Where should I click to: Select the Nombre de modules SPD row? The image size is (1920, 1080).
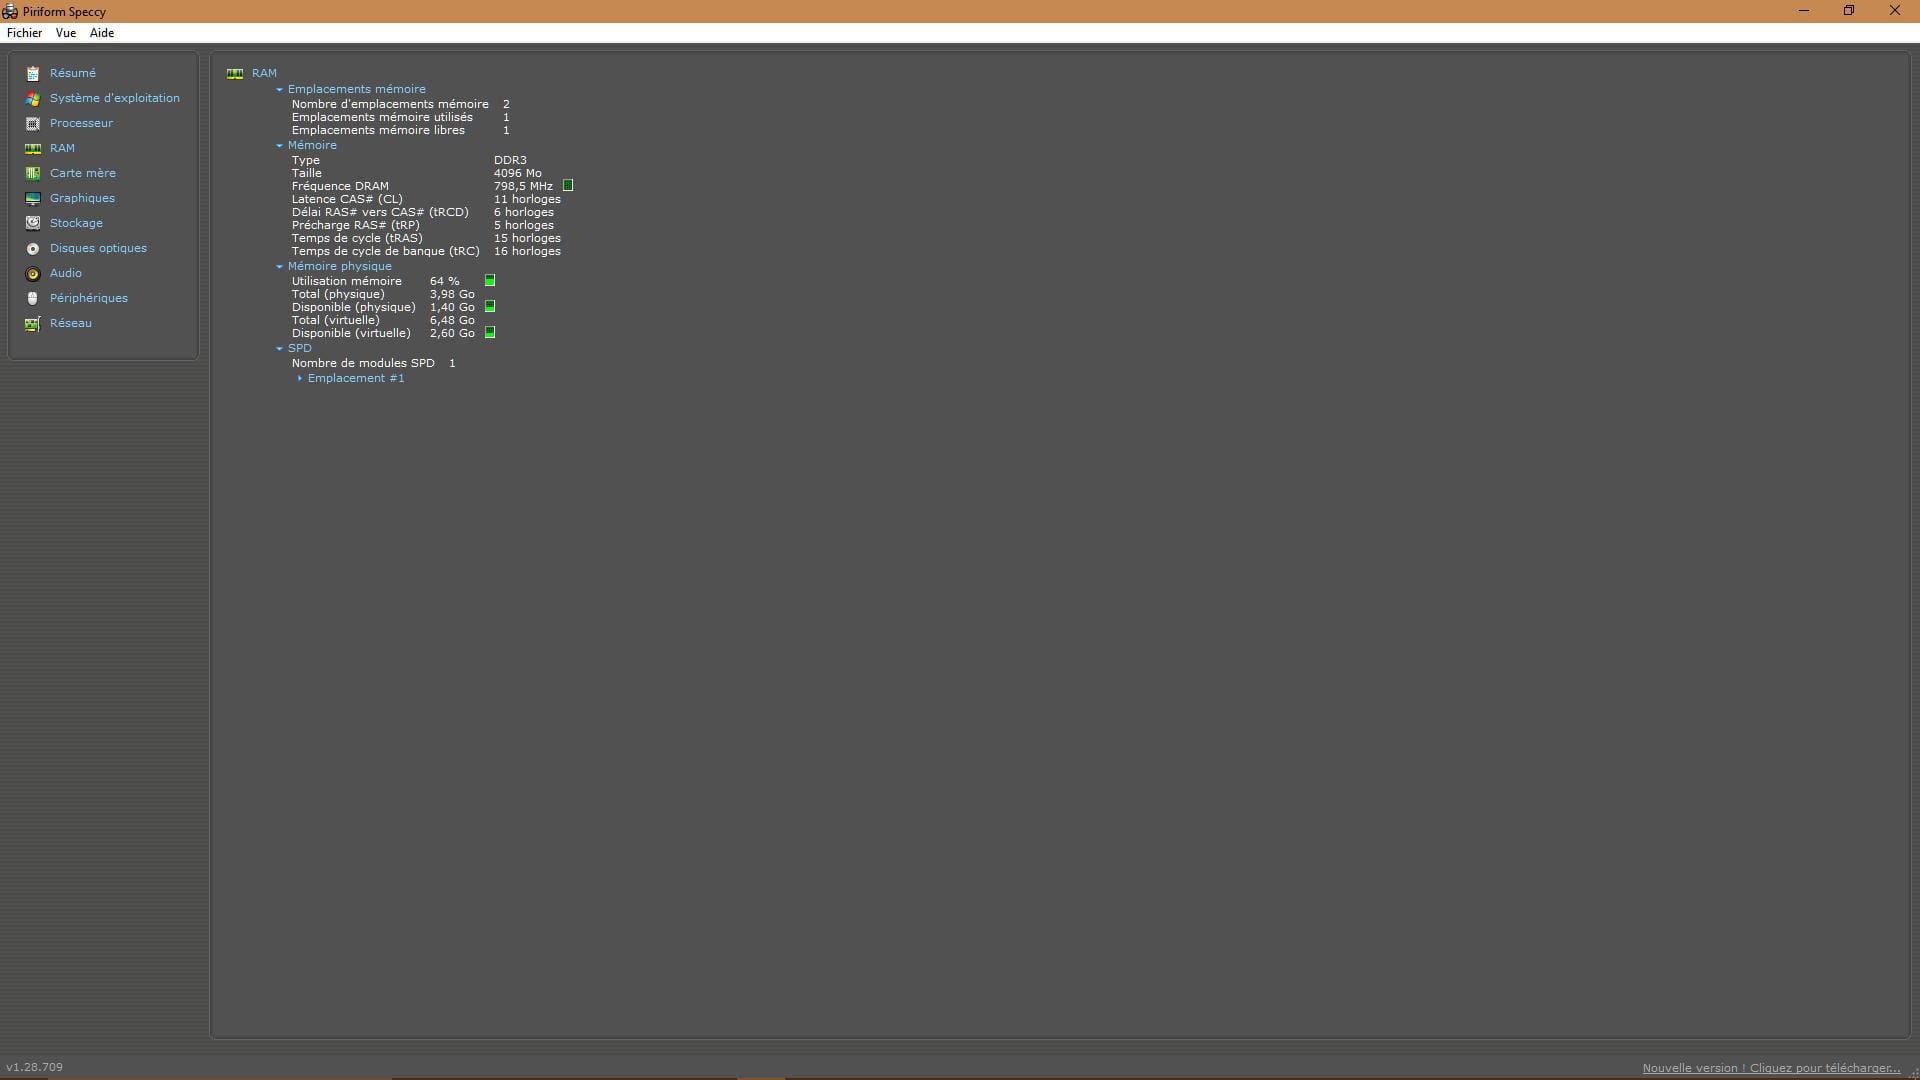coord(373,363)
